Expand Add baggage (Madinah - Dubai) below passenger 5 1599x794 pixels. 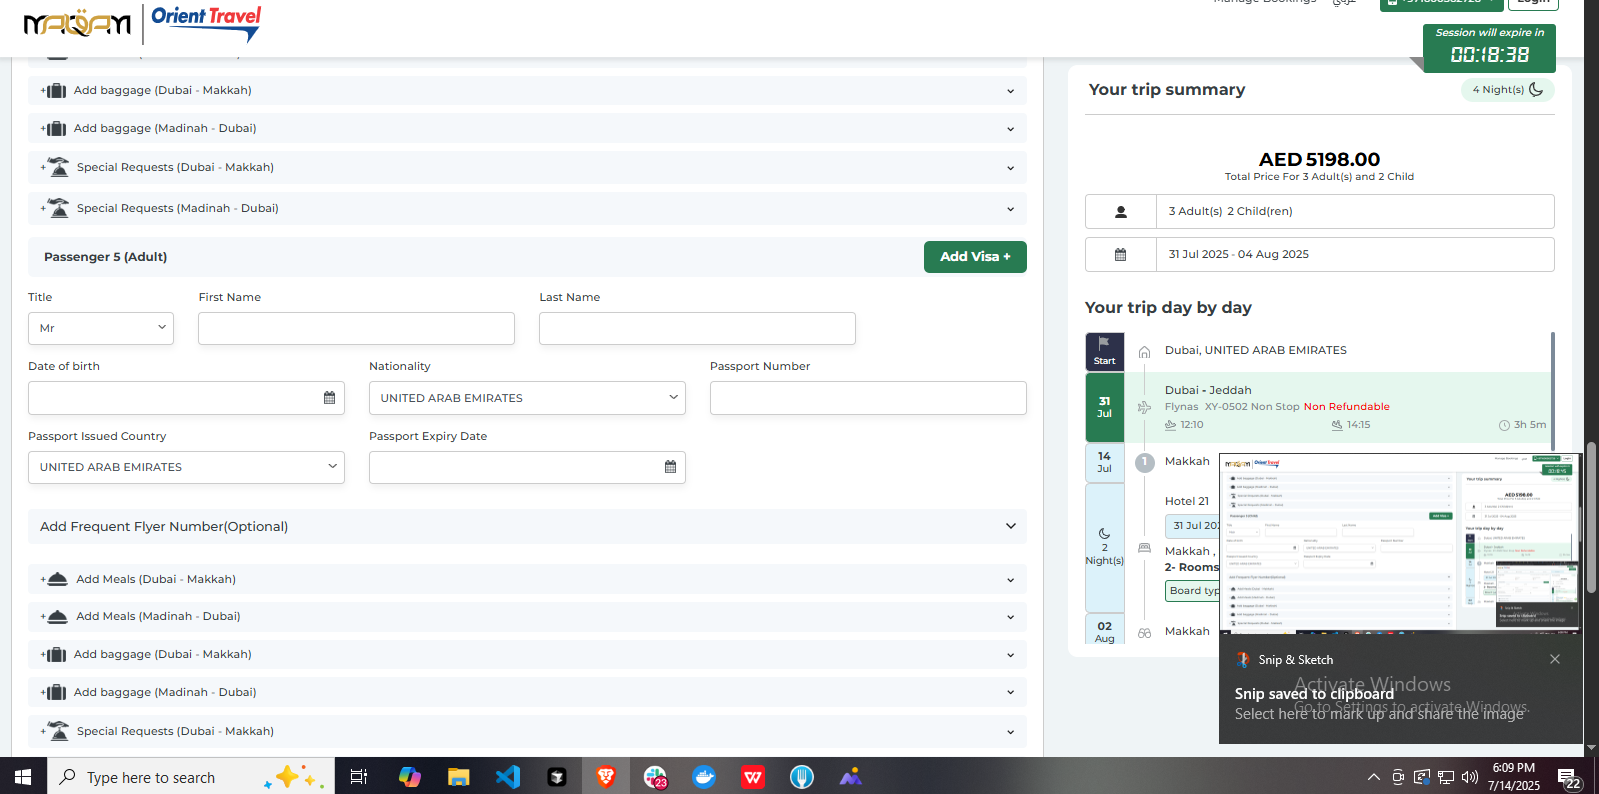coord(527,692)
